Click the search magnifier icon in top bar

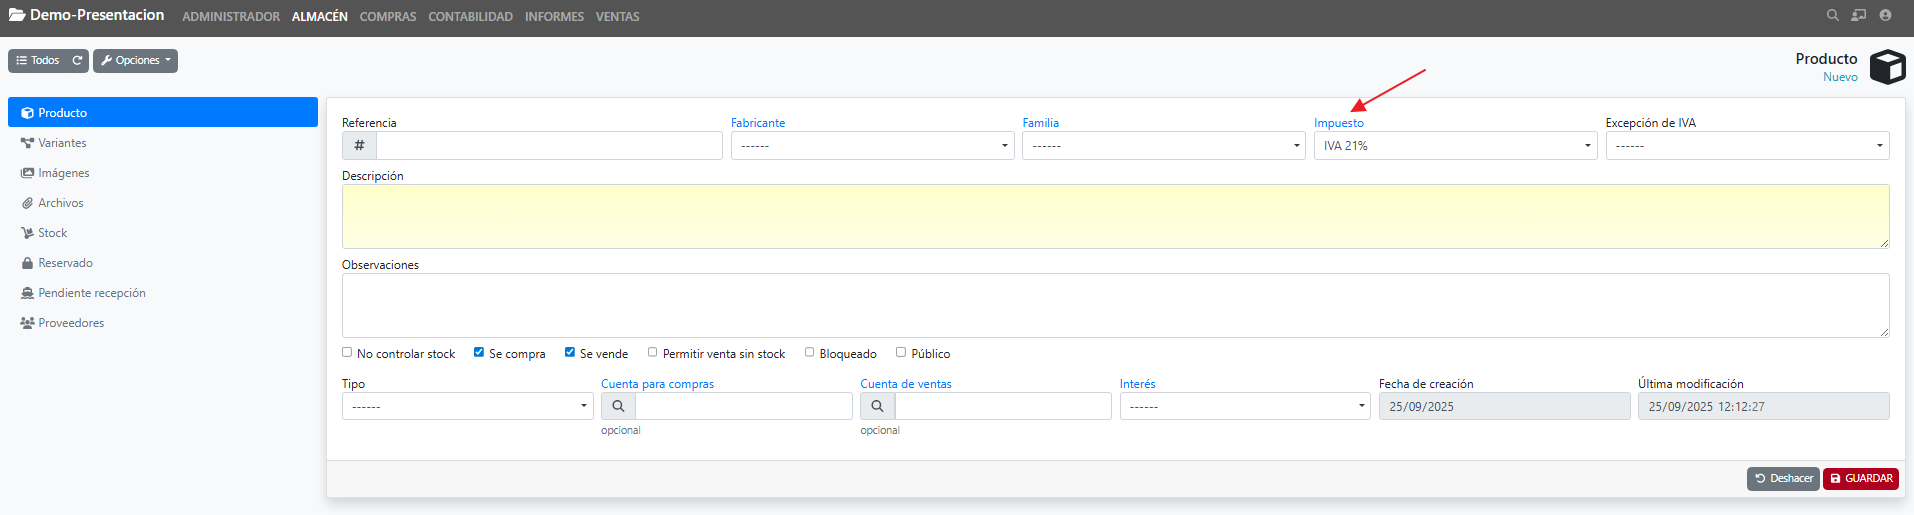point(1832,15)
